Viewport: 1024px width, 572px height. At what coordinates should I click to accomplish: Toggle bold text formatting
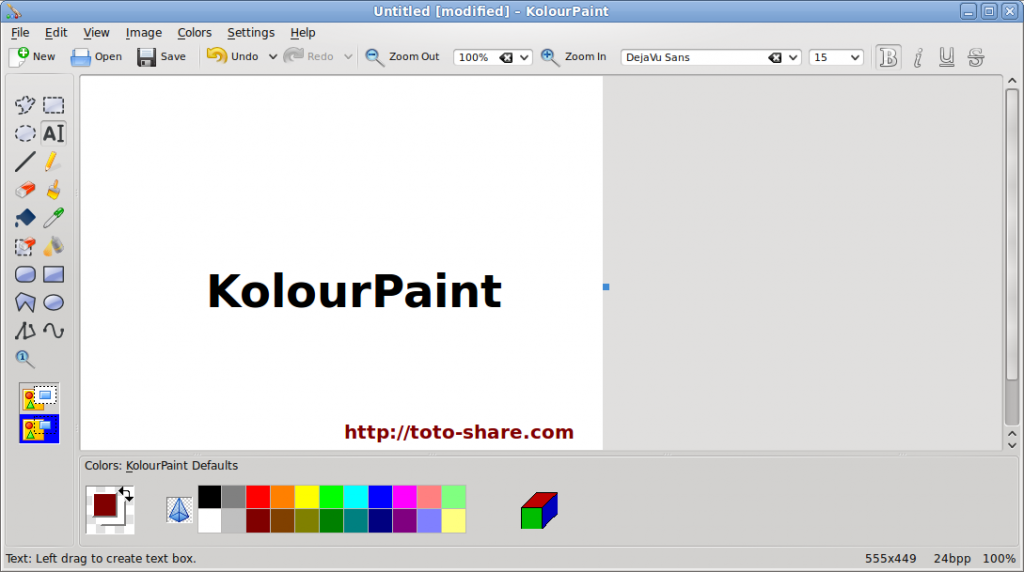point(888,57)
